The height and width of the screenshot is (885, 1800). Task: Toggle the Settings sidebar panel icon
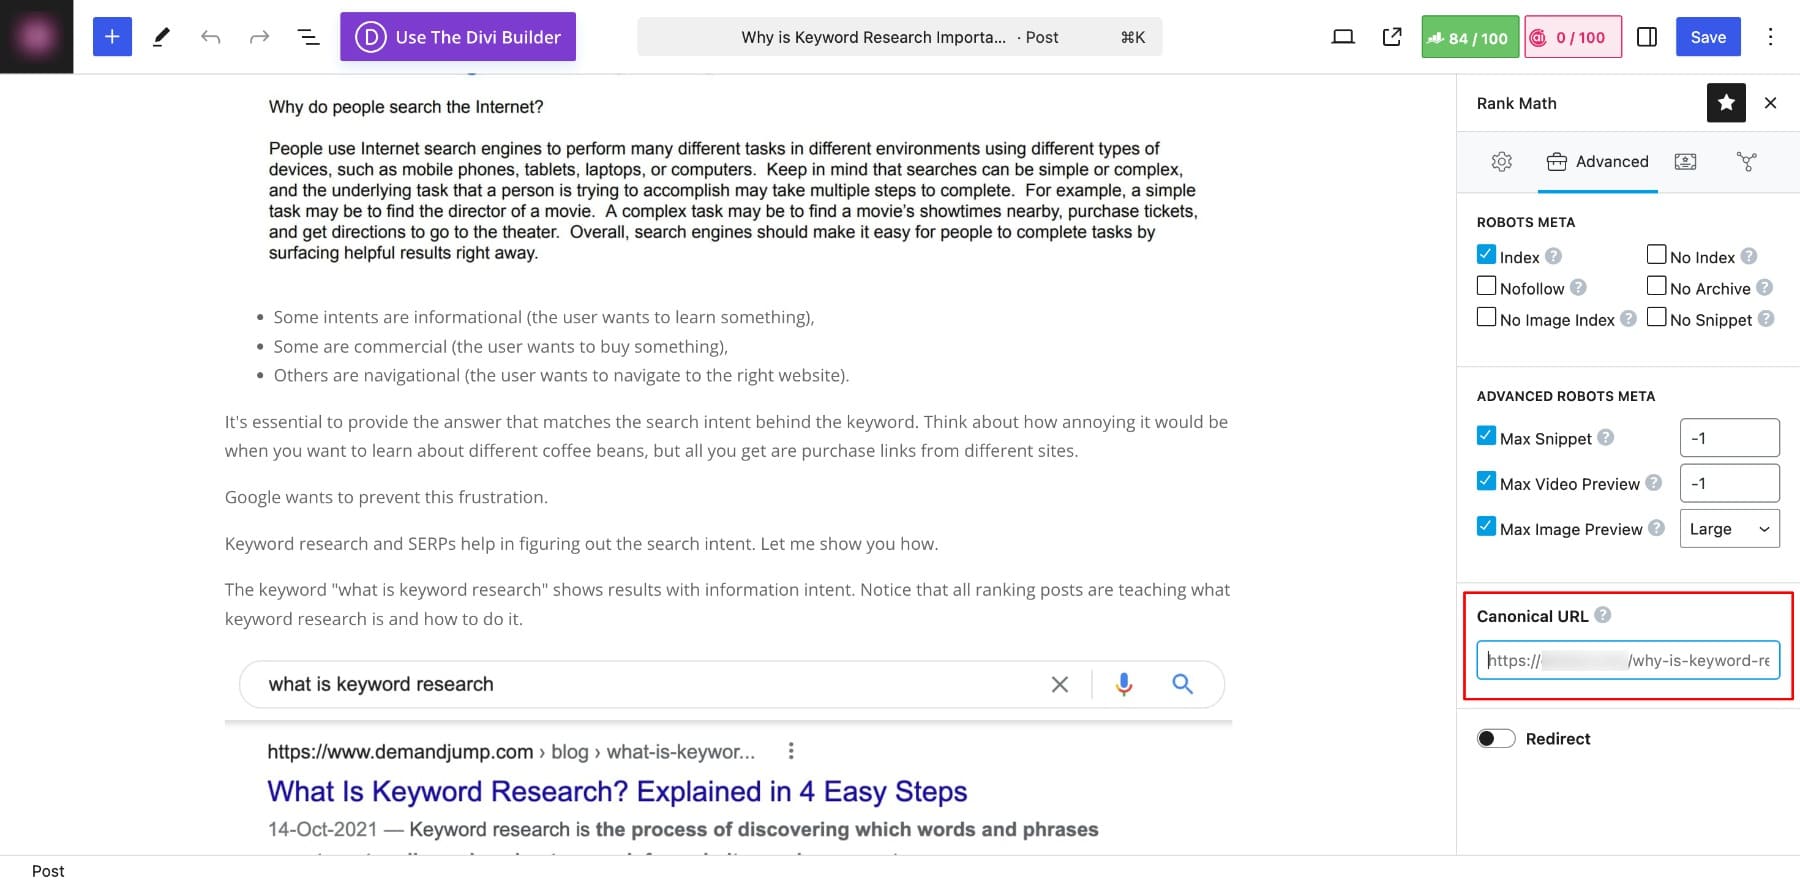[x=1646, y=37]
